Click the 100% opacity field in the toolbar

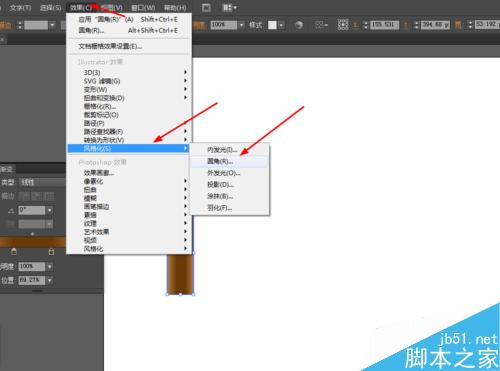pyautogui.click(x=224, y=25)
